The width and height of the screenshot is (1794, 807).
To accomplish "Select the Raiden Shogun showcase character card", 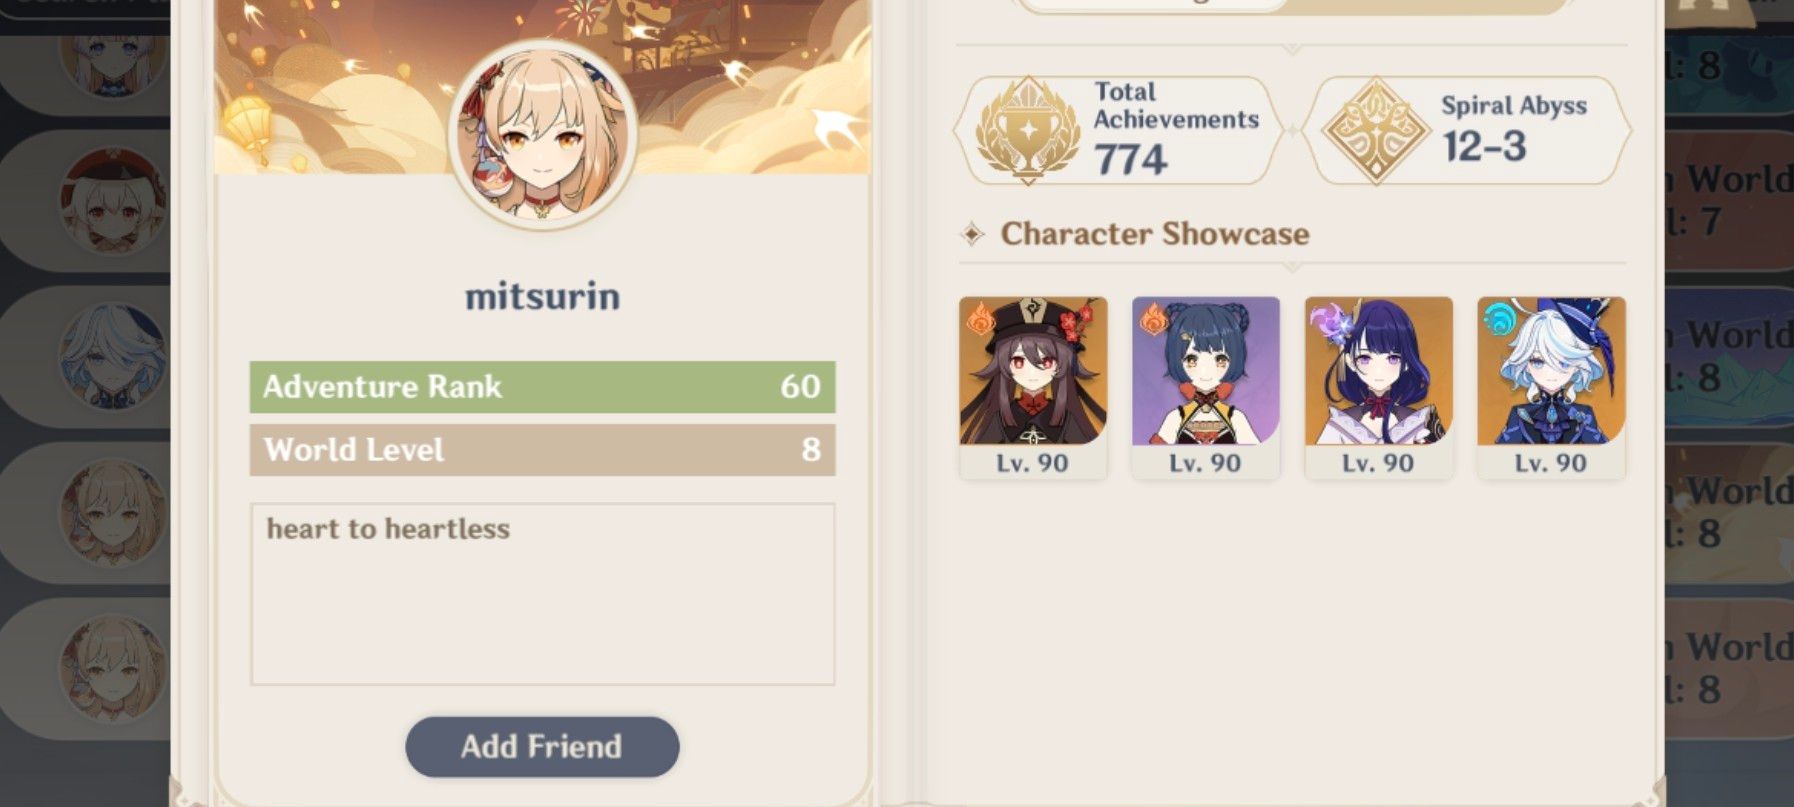I will tap(1379, 387).
